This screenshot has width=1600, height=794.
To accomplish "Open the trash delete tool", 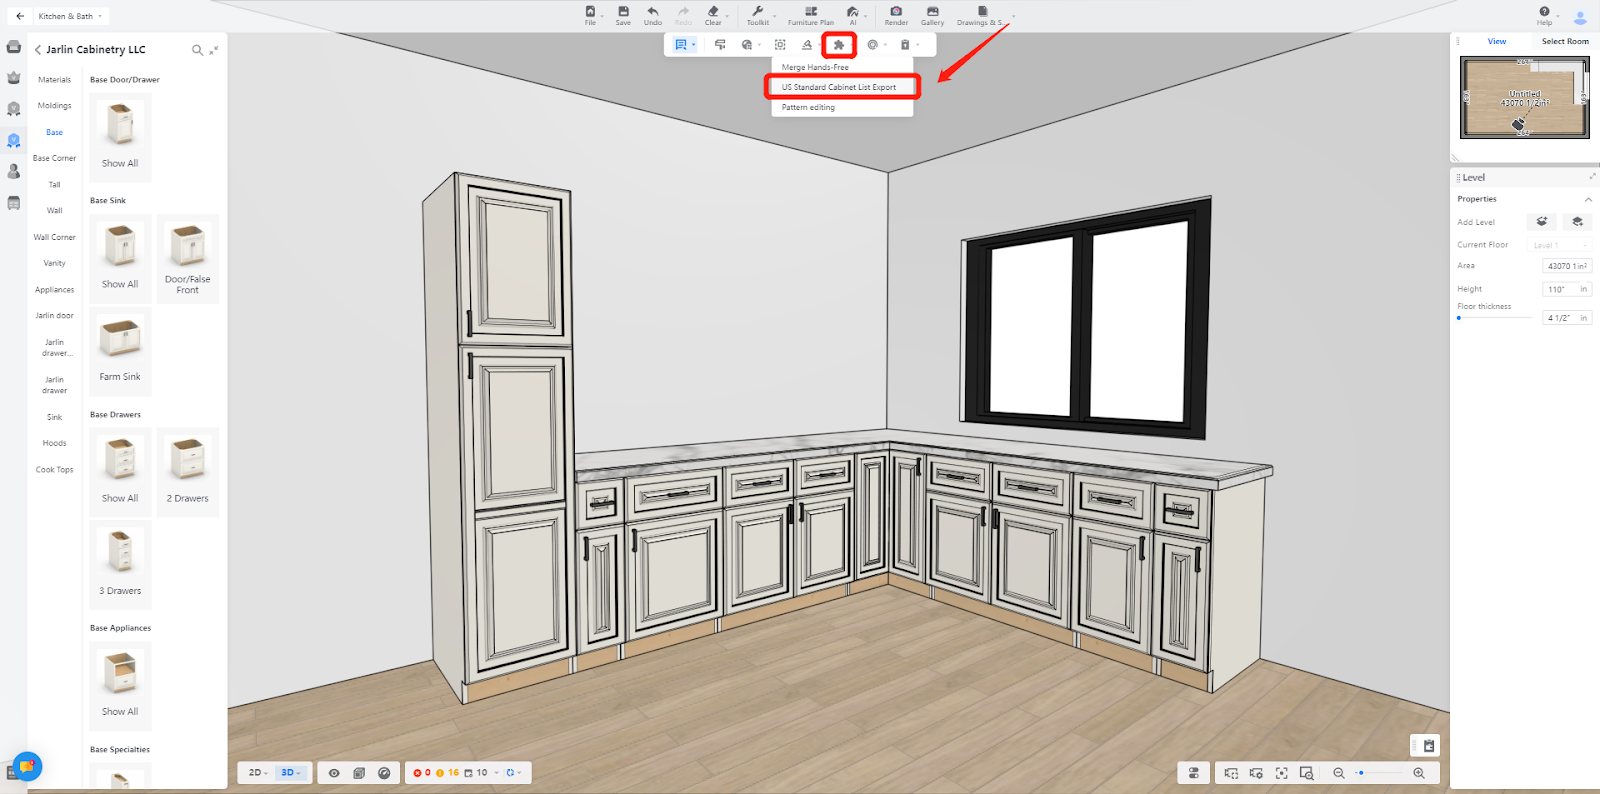I will (905, 45).
